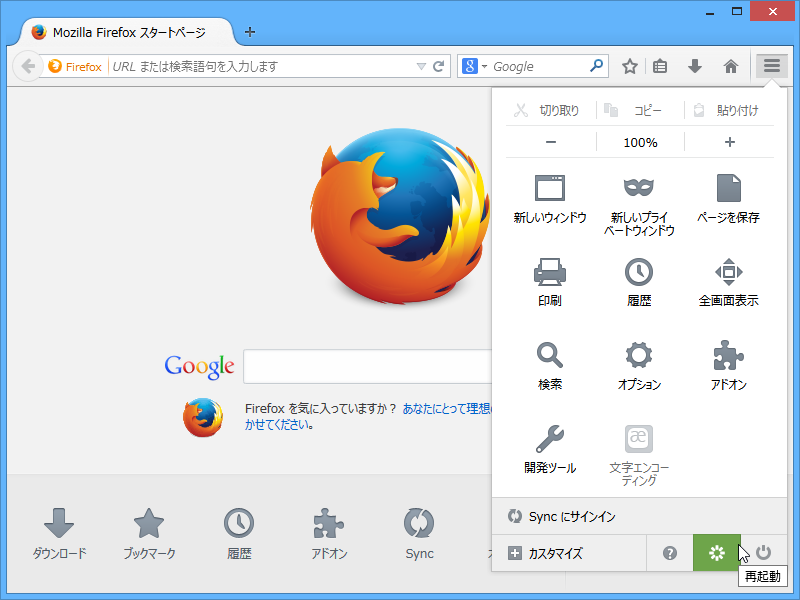The width and height of the screenshot is (800, 600).
Task: Increase zoom with the plus control
Action: pos(728,142)
